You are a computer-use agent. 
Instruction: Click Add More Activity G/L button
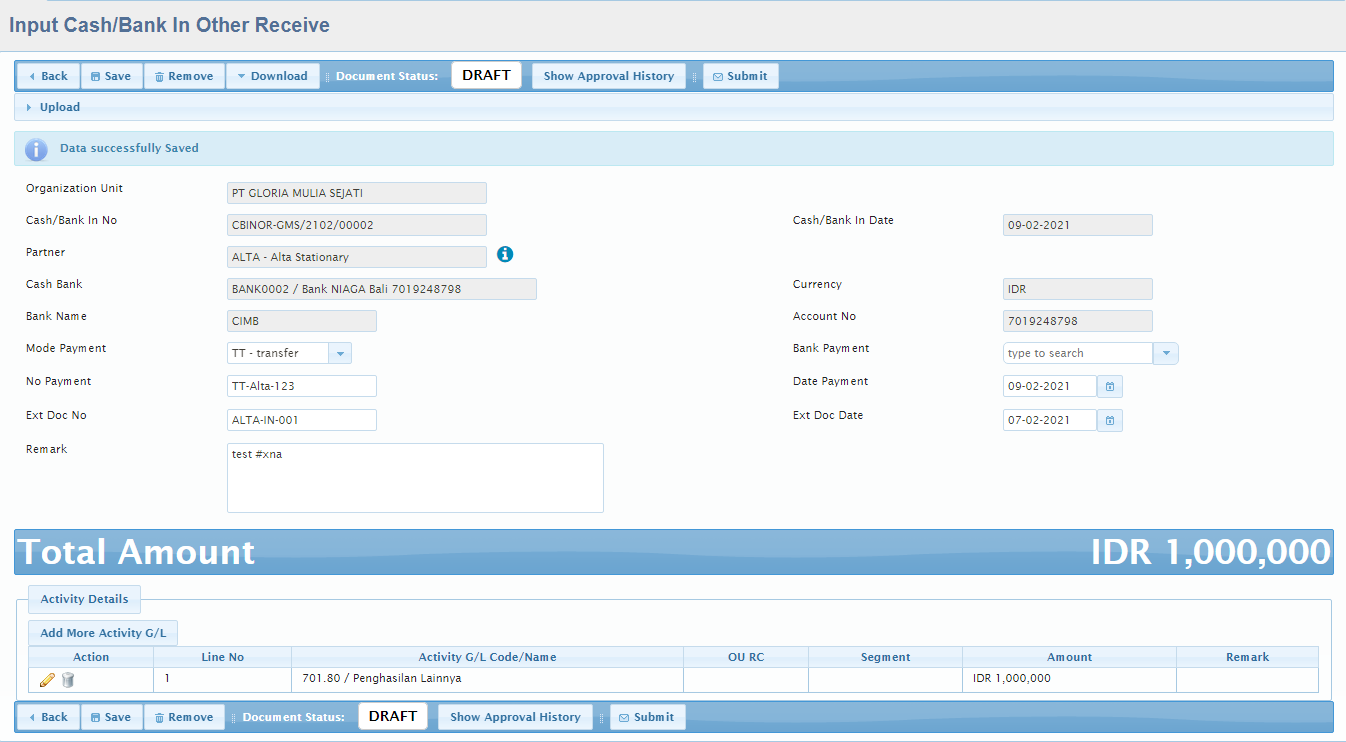(103, 633)
